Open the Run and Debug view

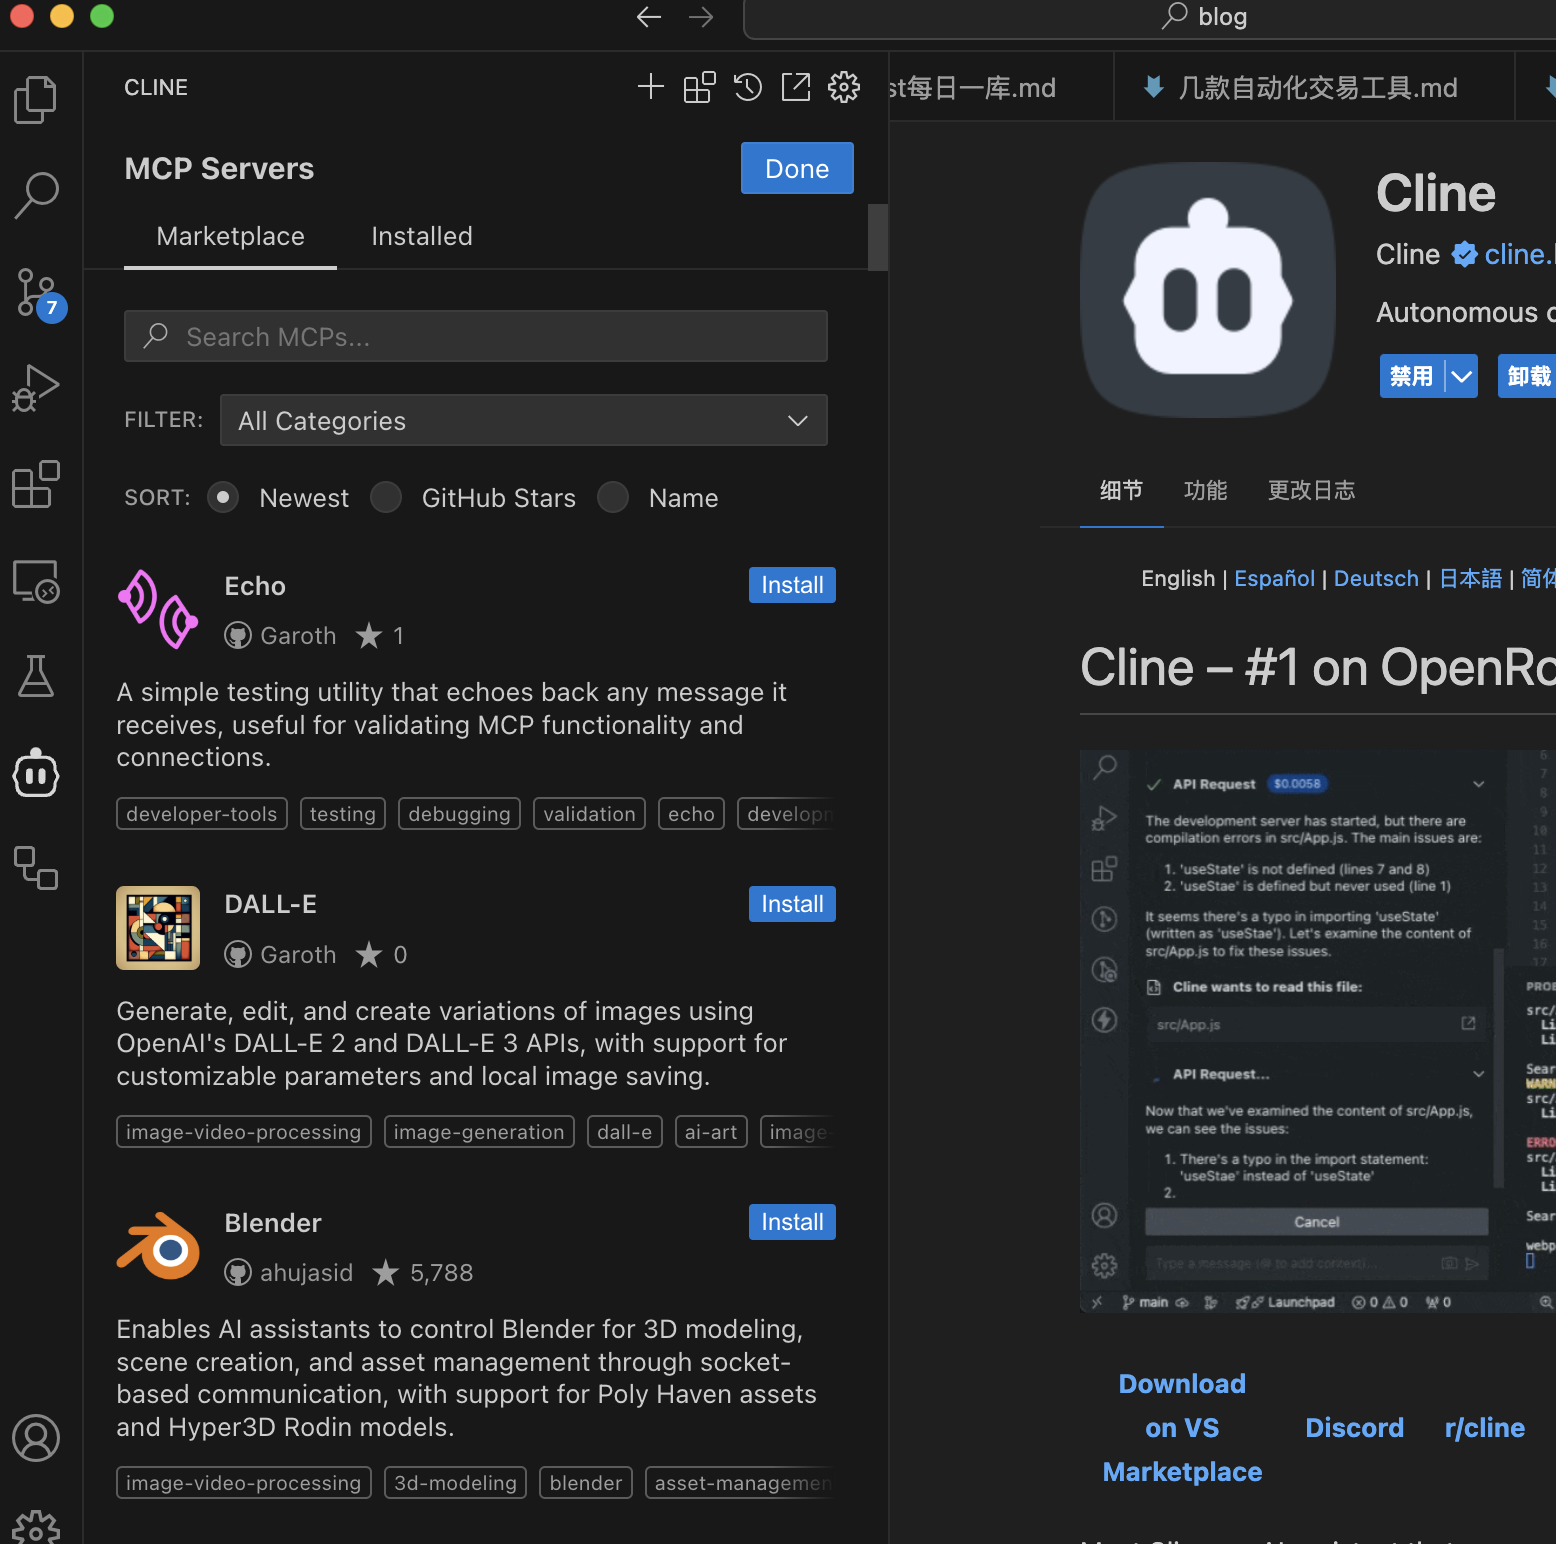pyautogui.click(x=36, y=388)
